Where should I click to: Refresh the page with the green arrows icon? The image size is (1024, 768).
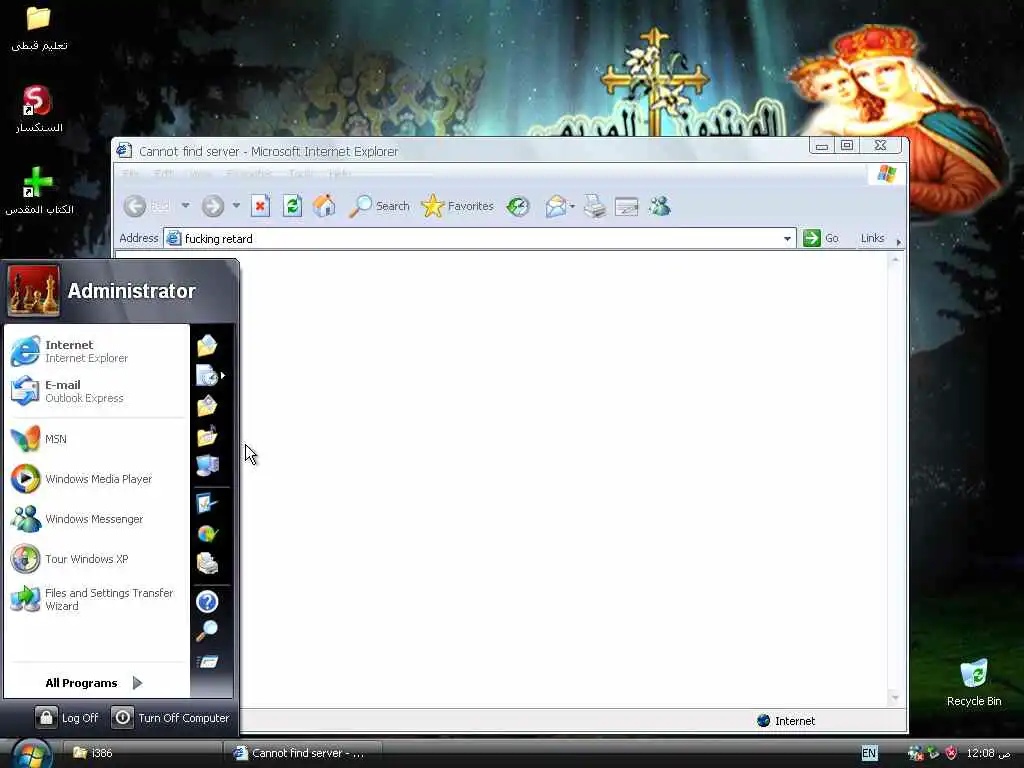292,206
